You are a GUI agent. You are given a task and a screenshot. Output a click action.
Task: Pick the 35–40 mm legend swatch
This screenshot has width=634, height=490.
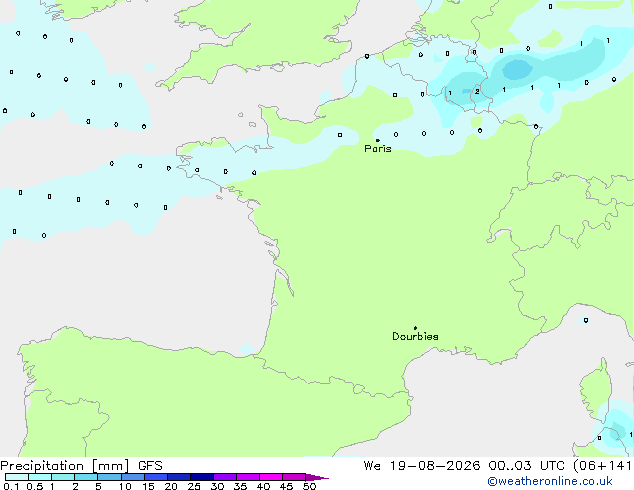tap(248, 477)
